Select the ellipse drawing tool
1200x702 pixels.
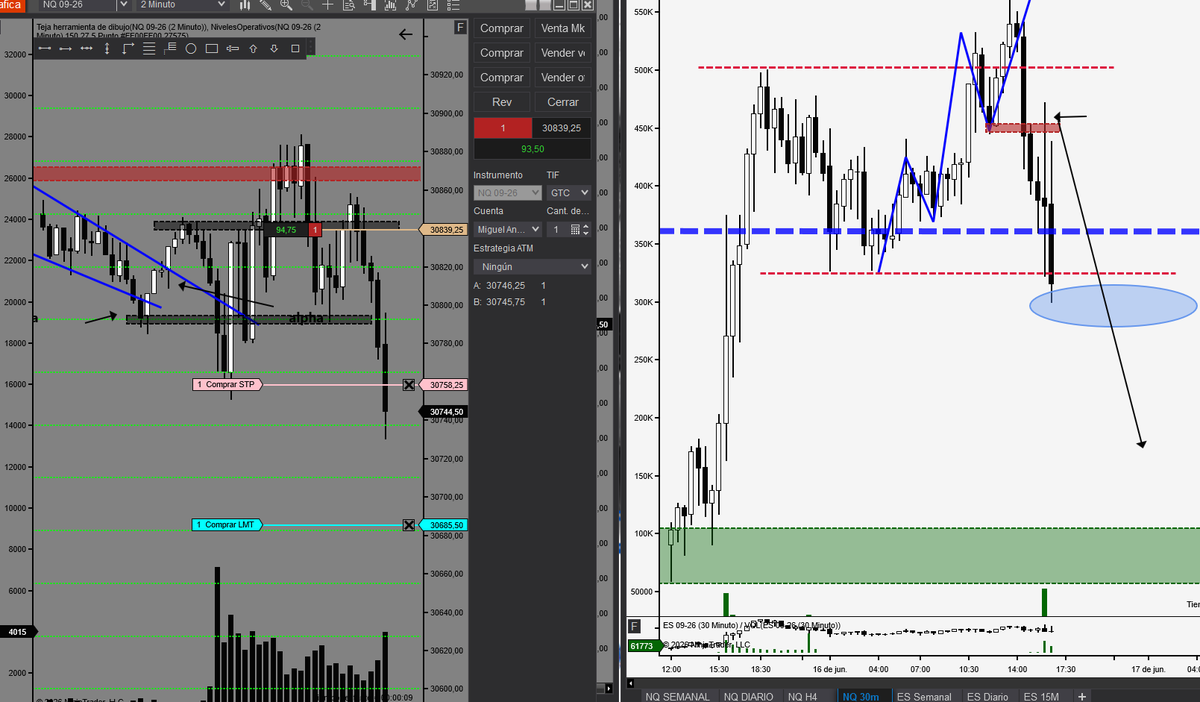pos(191,48)
